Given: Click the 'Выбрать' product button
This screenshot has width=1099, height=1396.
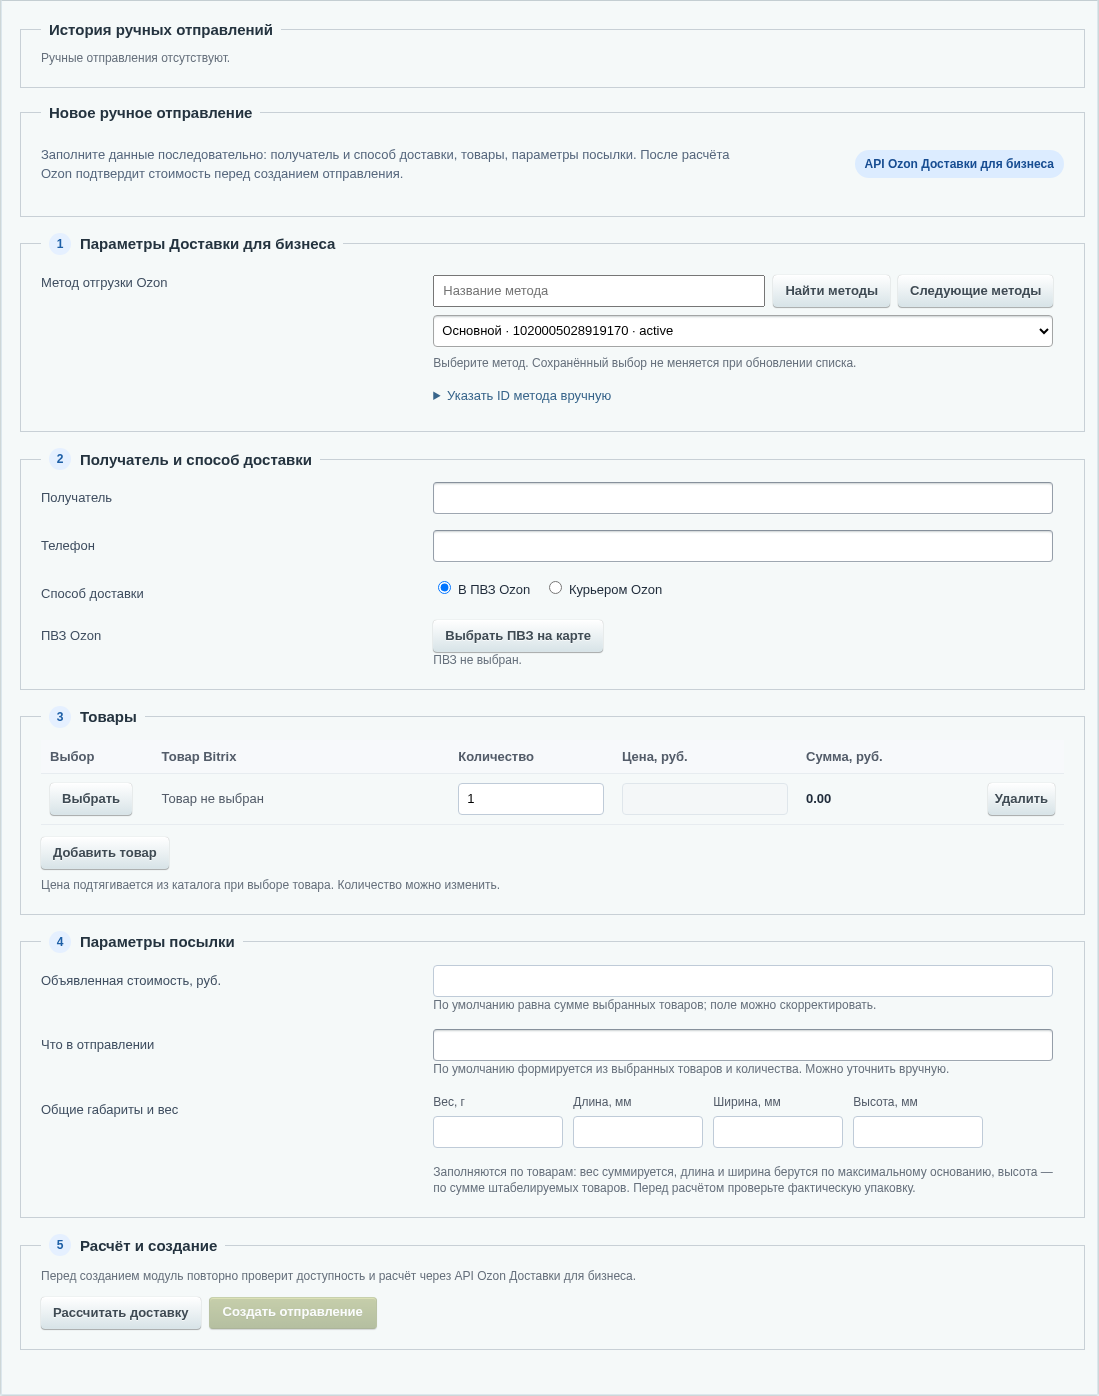Looking at the screenshot, I should 91,799.
